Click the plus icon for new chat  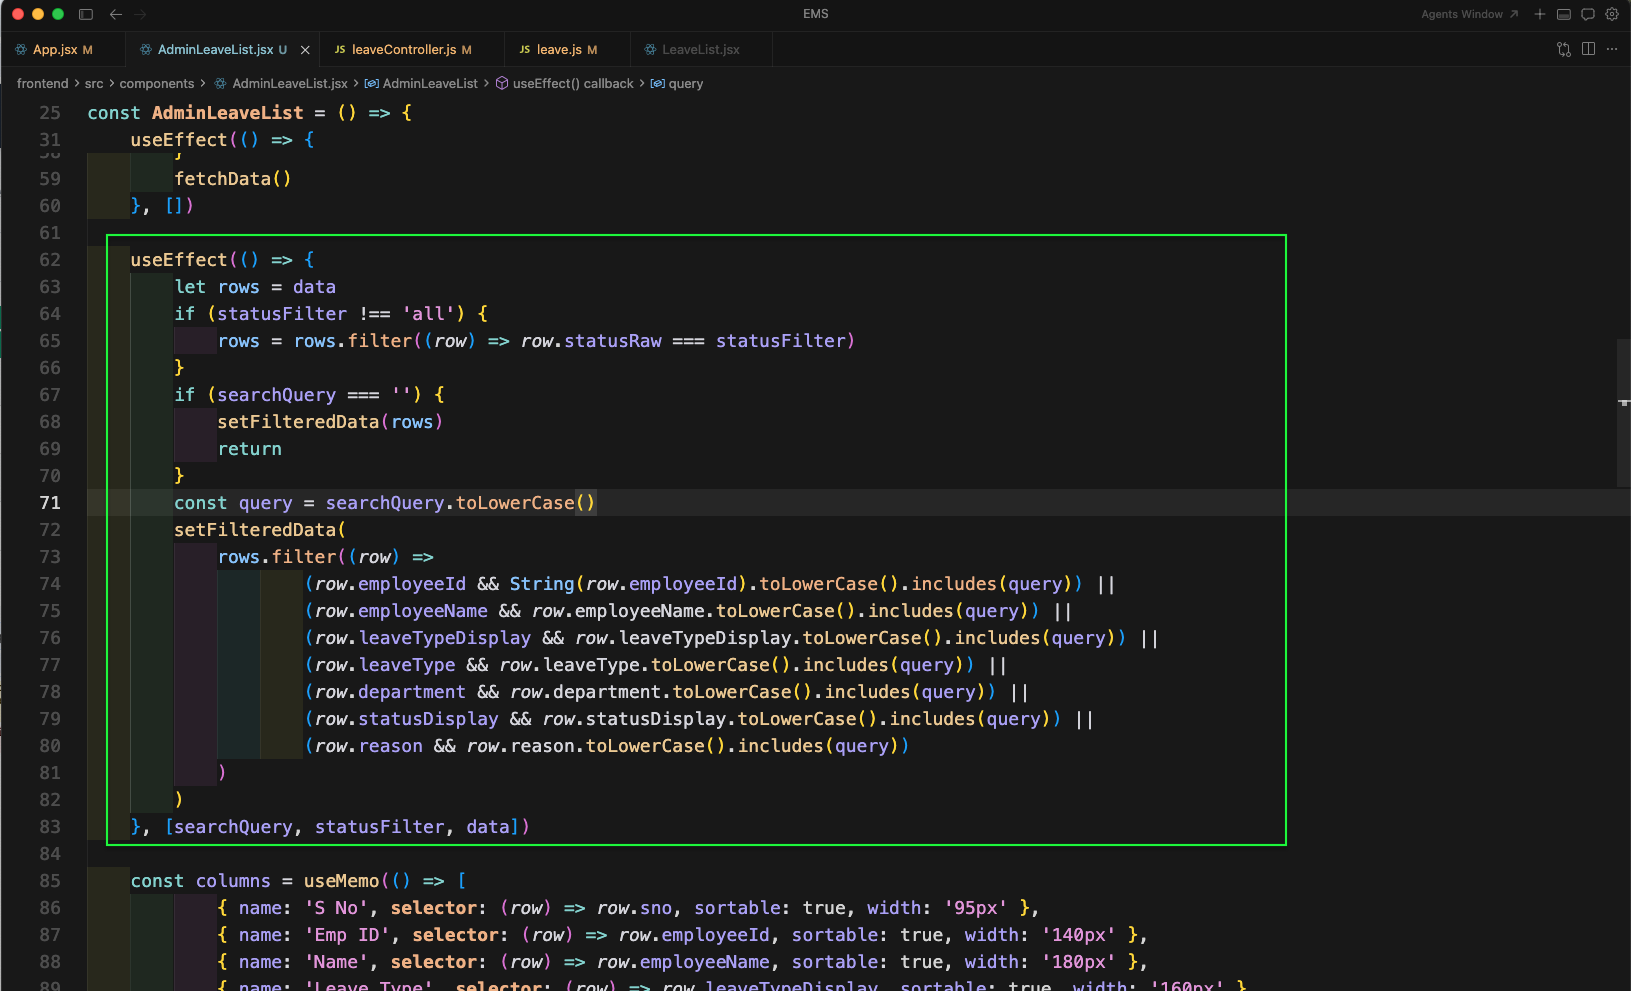(1540, 14)
